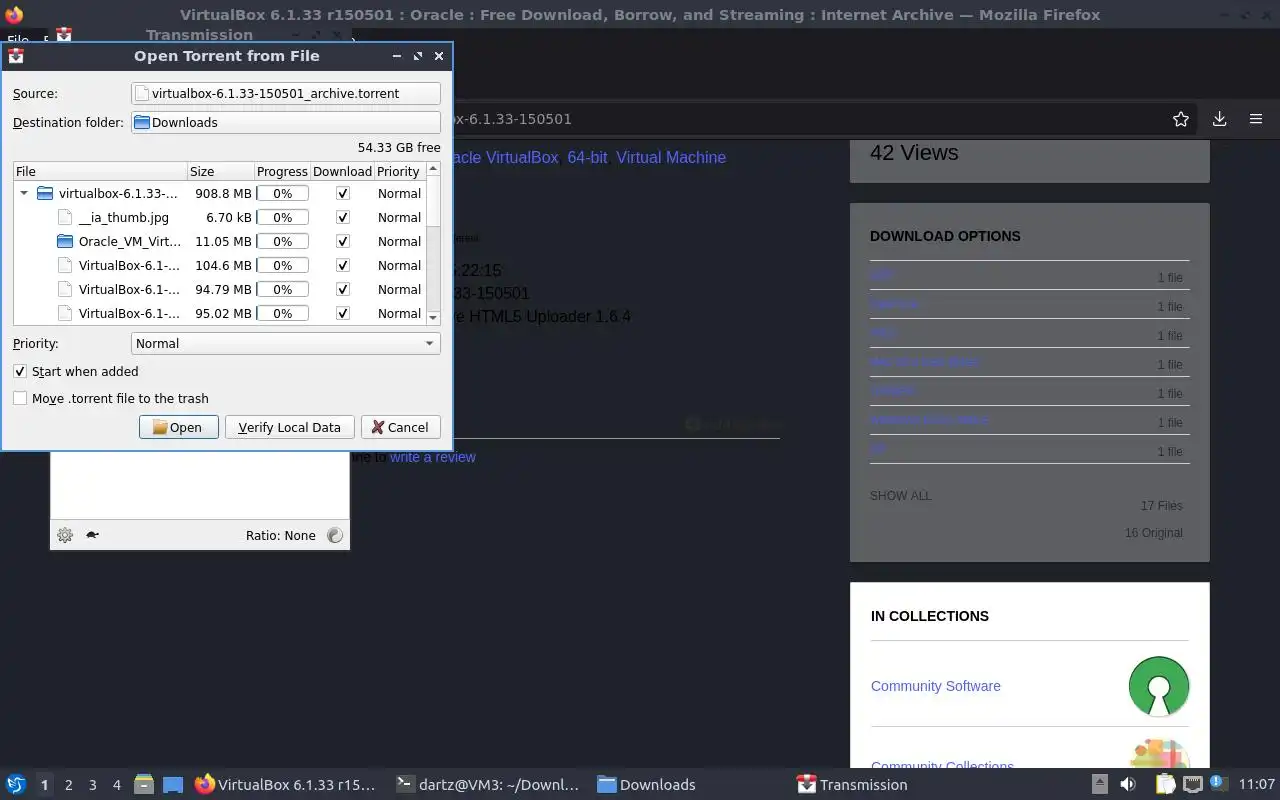Image resolution: width=1280 pixels, height=800 pixels.
Task: Uncheck Download for the 95.02 MB file
Action: tap(343, 313)
